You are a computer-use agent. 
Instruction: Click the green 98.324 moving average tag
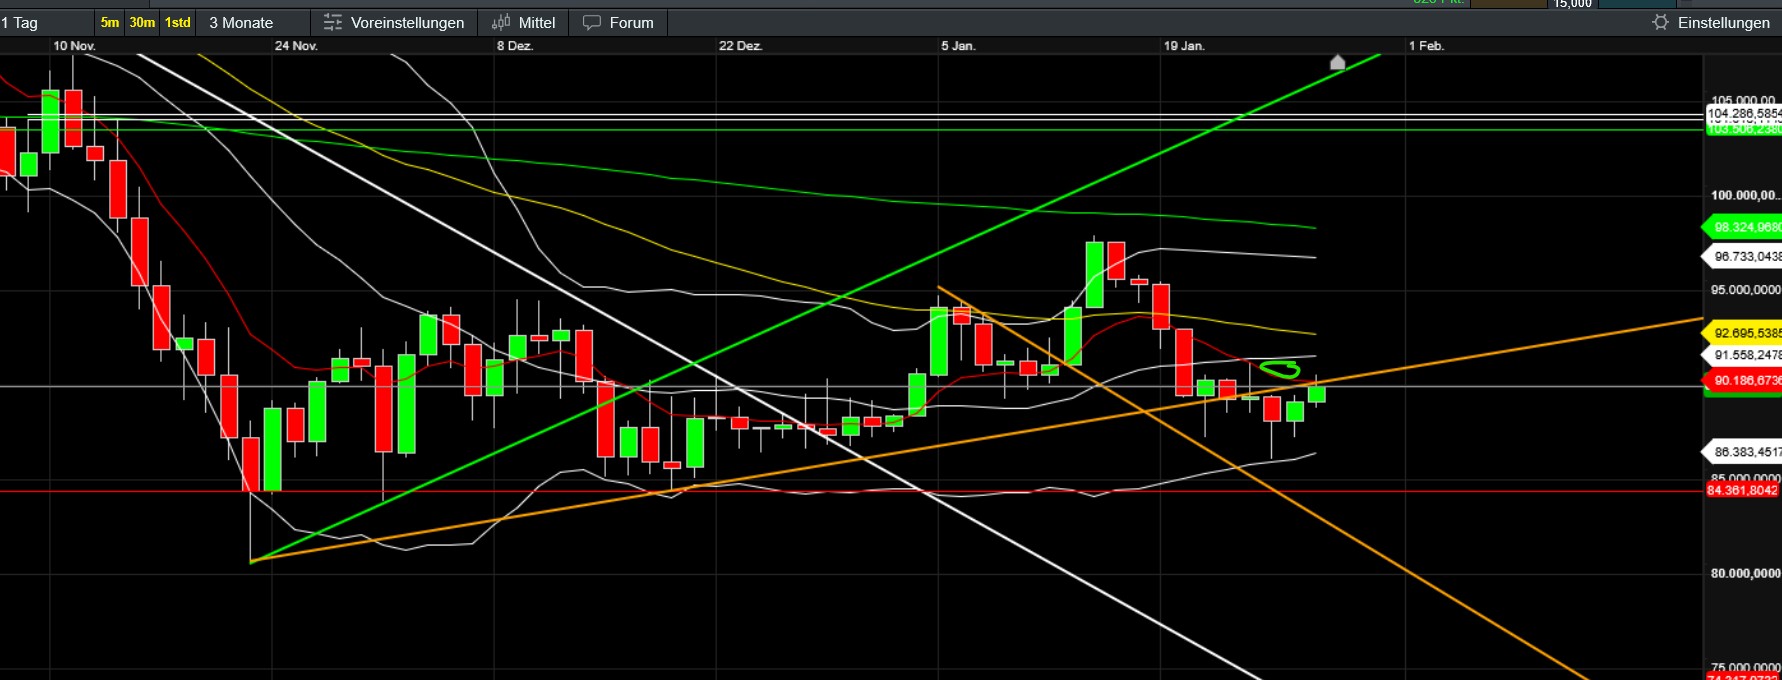coord(1745,227)
